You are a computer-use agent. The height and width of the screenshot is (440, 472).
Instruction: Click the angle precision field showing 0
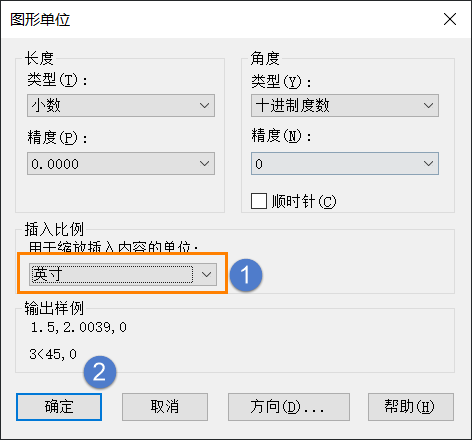345,164
